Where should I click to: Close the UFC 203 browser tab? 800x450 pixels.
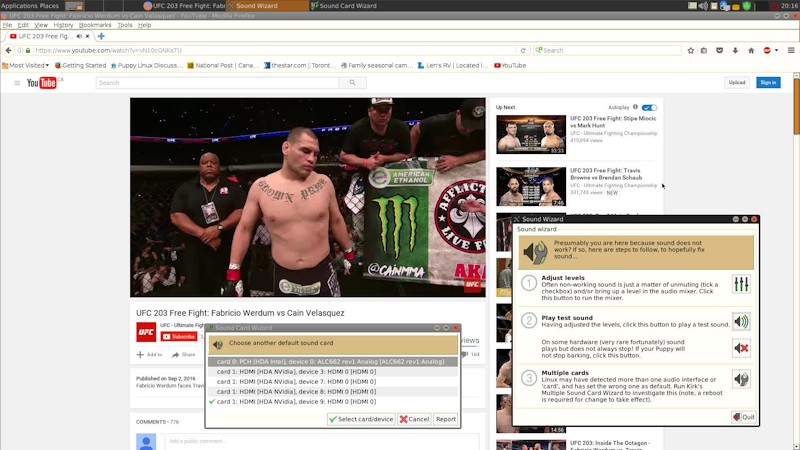87,36
